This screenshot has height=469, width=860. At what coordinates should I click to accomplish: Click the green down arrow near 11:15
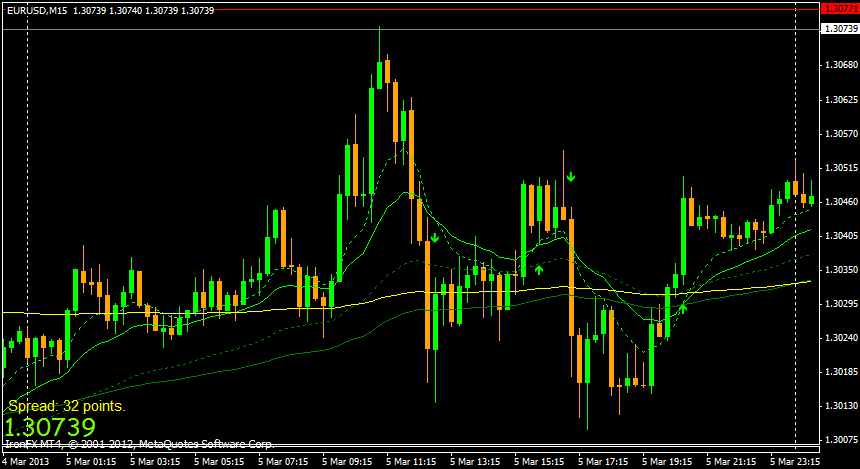(x=435, y=238)
